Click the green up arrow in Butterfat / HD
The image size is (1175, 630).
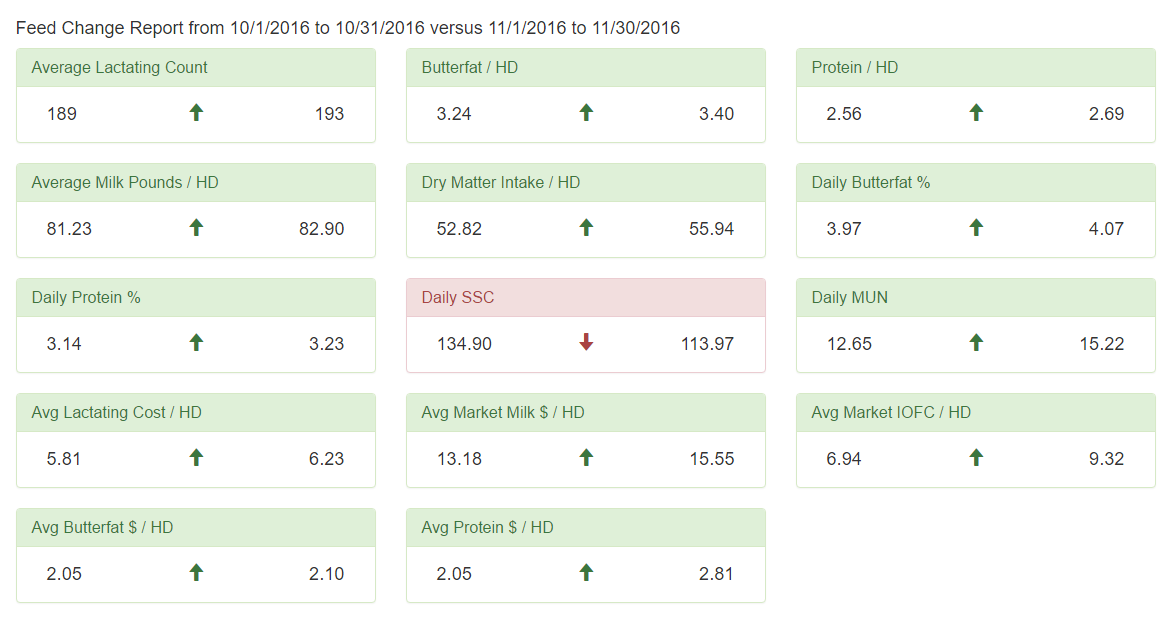[586, 113]
